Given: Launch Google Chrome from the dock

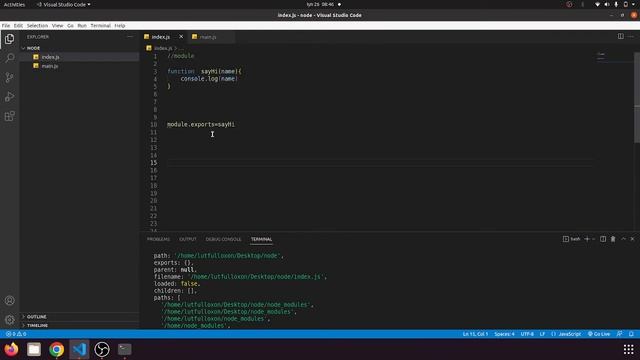Looking at the screenshot, I should pyautogui.click(x=56, y=349).
